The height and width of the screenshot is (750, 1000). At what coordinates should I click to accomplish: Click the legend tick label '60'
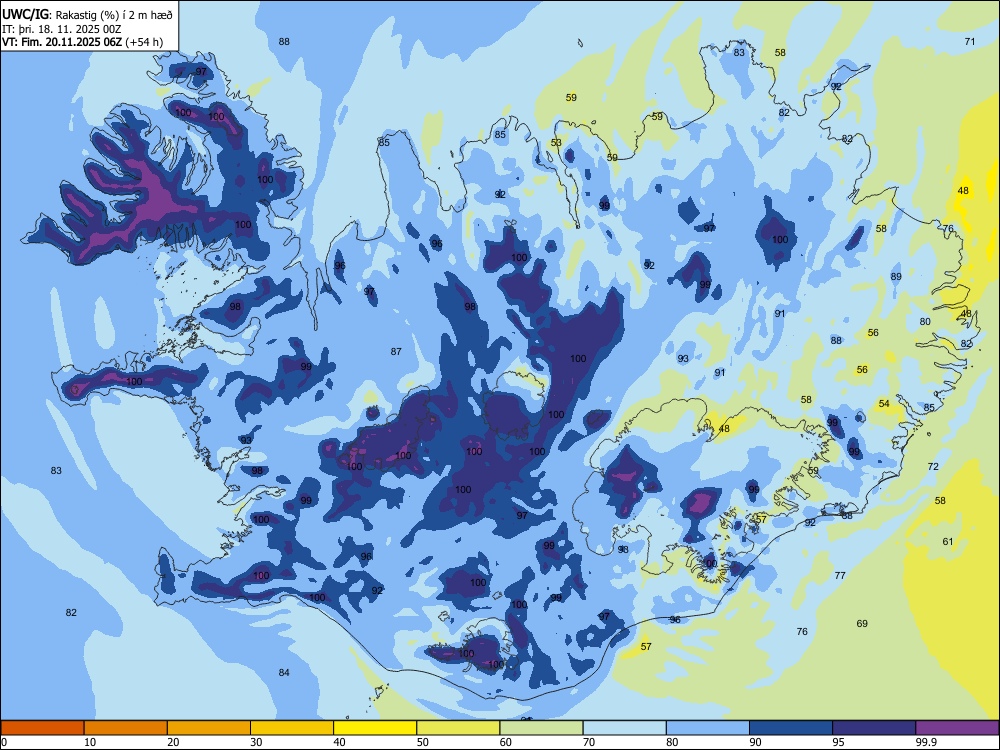(x=506, y=742)
